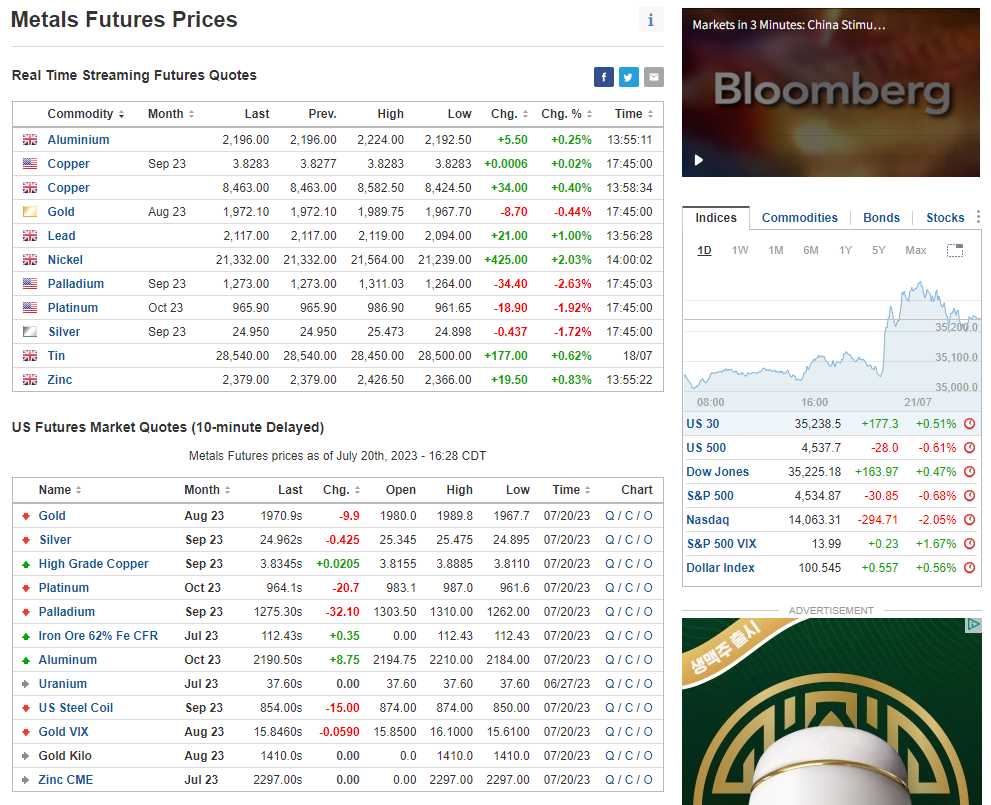
Task: Sort streaming table by Month column
Action: pyautogui.click(x=171, y=114)
